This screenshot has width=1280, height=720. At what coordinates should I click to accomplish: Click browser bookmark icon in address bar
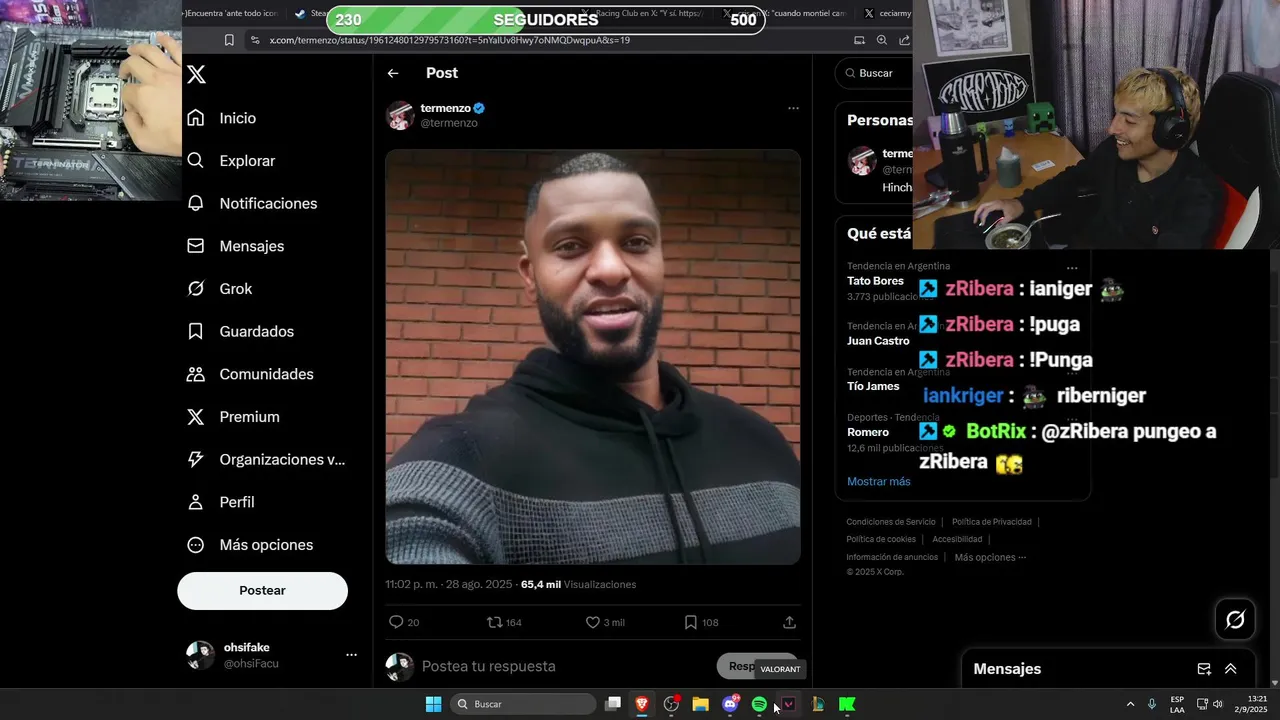point(229,40)
